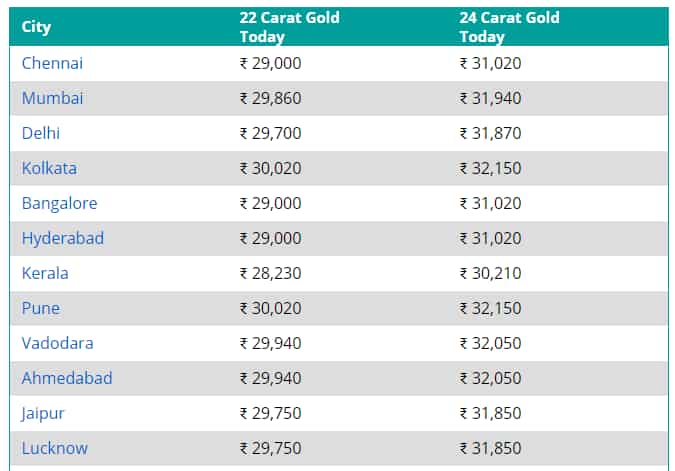Image resolution: width=675 pixels, height=471 pixels.
Task: Select Chennai's 22 carat price ₹ 29,000
Action: pos(271,63)
